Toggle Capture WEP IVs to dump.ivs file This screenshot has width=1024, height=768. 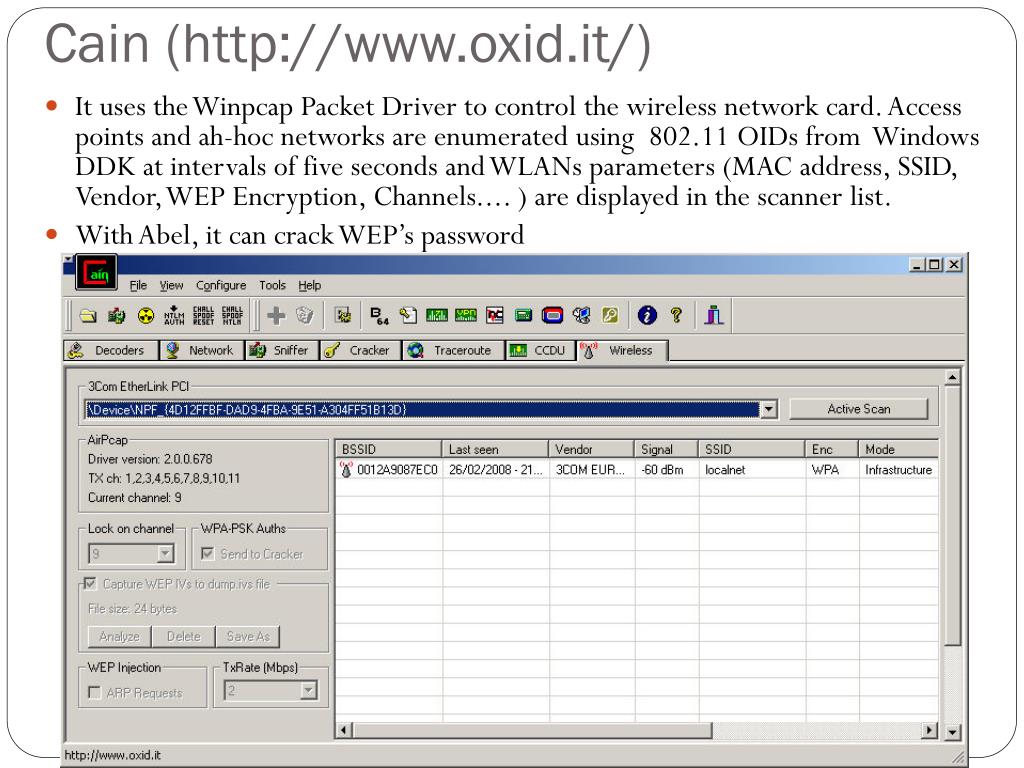(90, 583)
